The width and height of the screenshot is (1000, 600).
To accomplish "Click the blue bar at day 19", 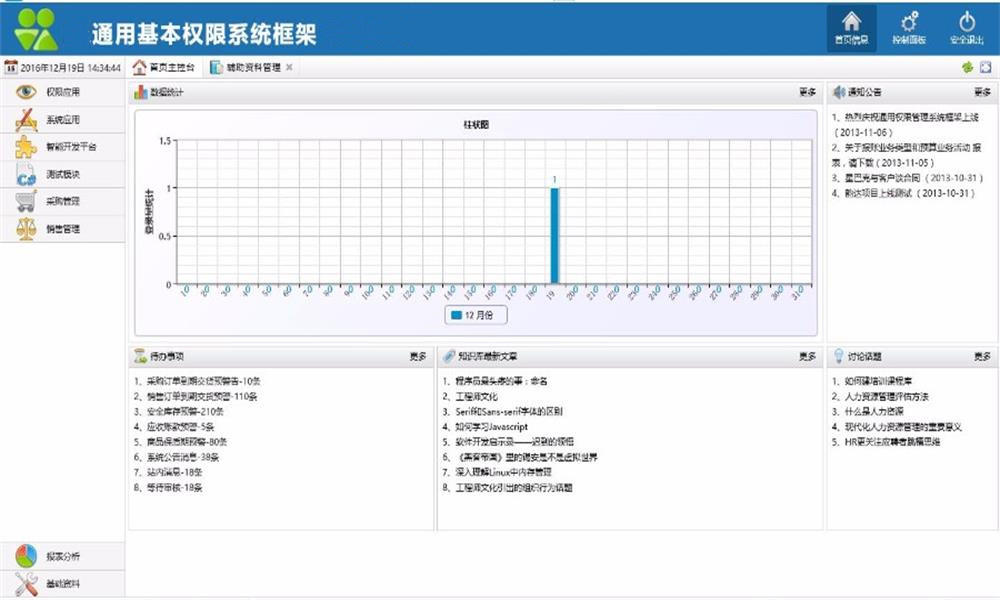I will [554, 235].
